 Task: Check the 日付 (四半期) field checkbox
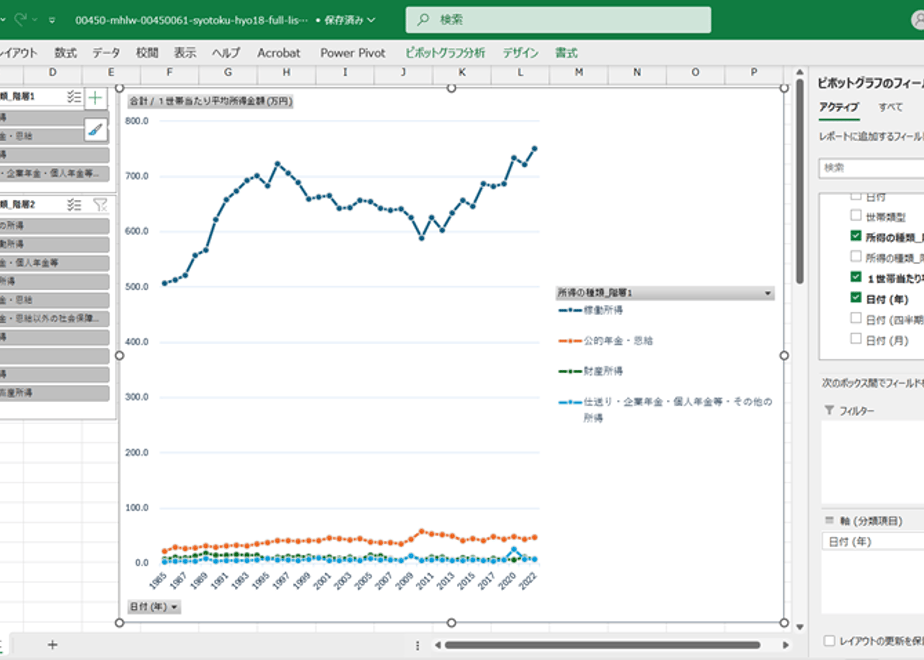click(x=856, y=318)
